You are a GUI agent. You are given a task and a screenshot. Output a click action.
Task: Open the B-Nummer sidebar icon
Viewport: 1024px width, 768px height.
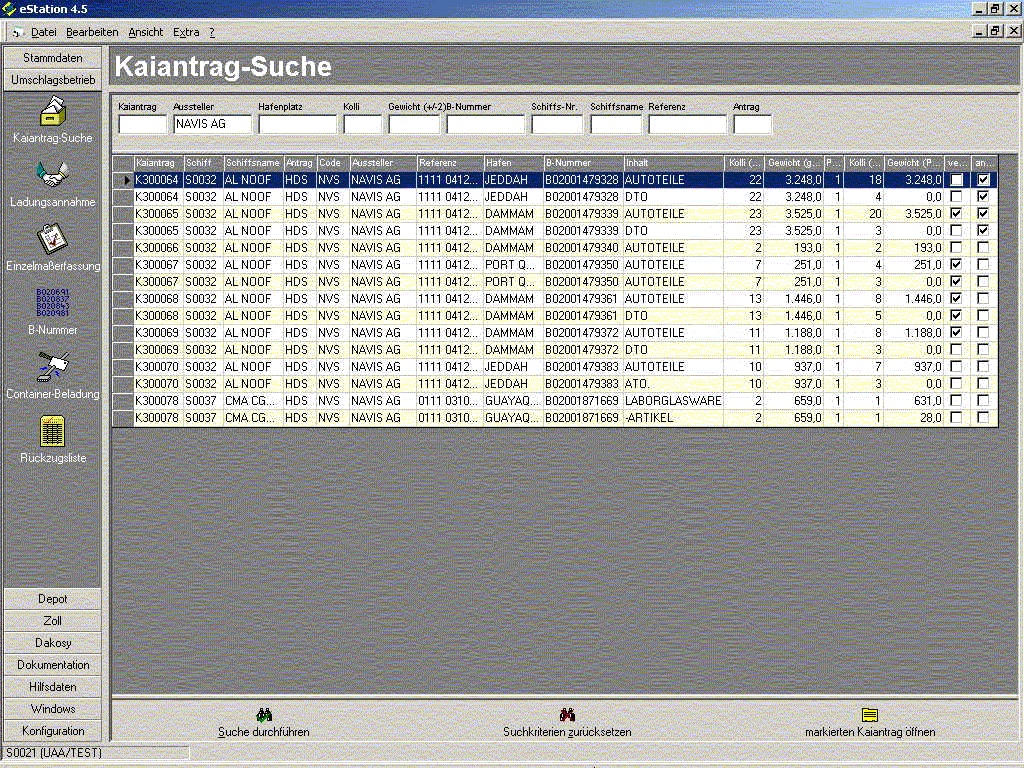click(x=52, y=304)
